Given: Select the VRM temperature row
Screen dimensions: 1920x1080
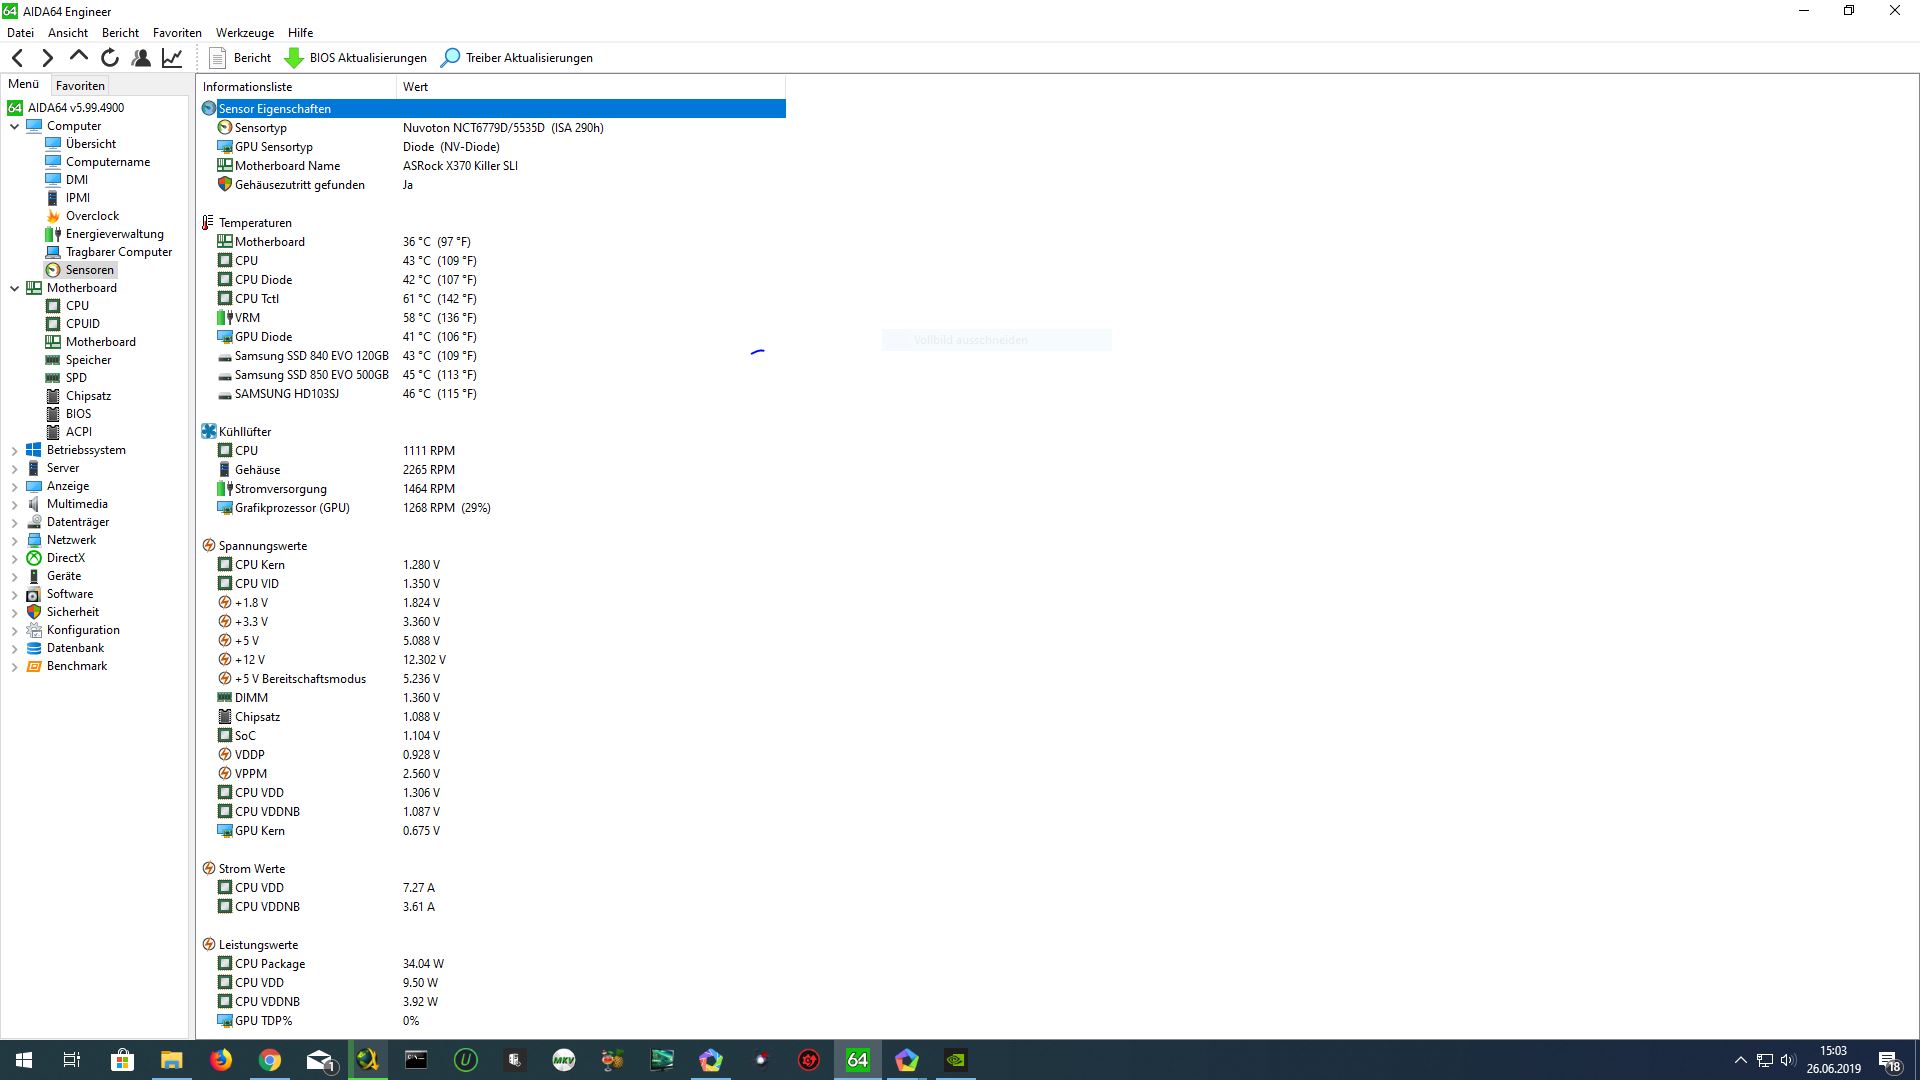Looking at the screenshot, I should [x=493, y=318].
